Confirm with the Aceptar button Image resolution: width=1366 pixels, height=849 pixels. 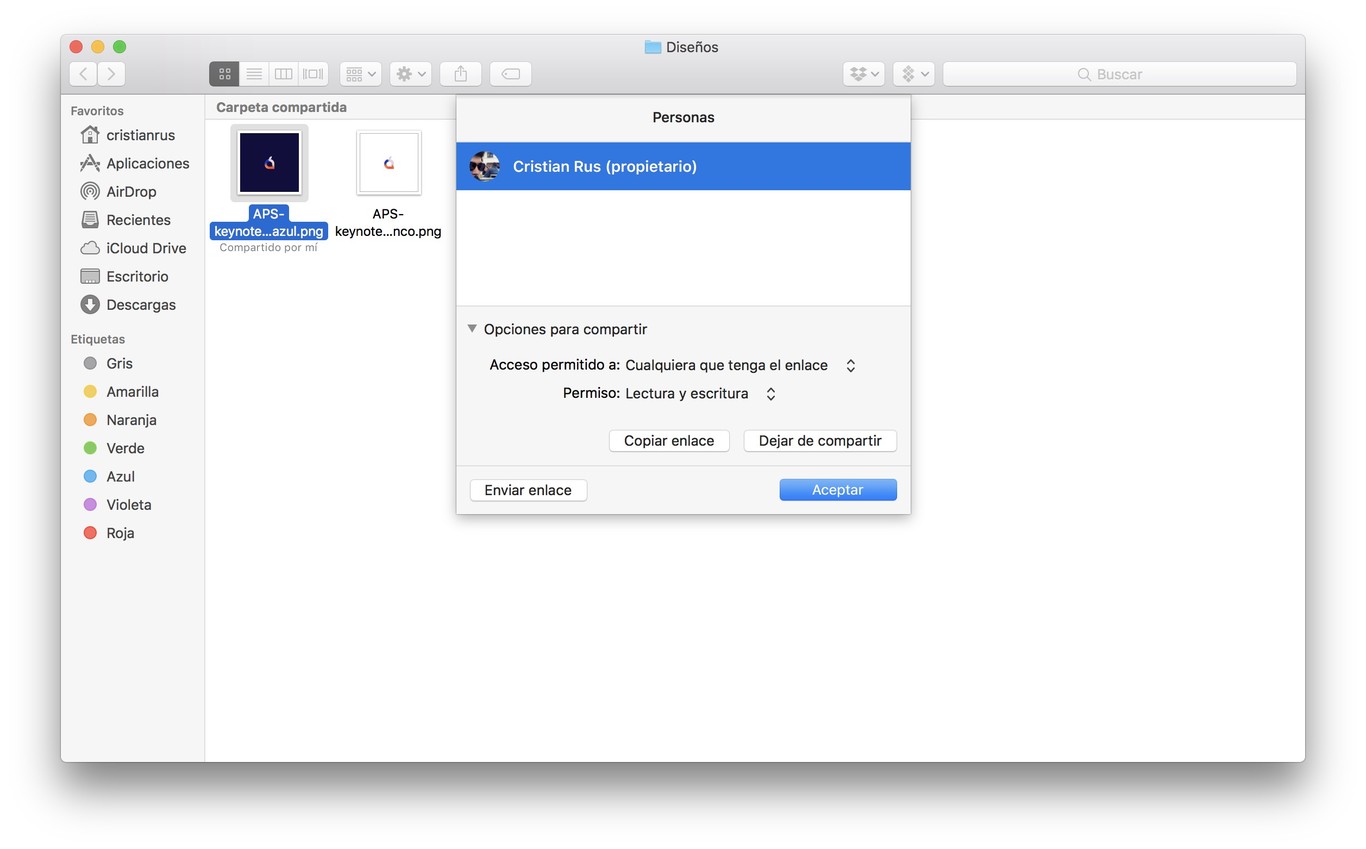838,490
